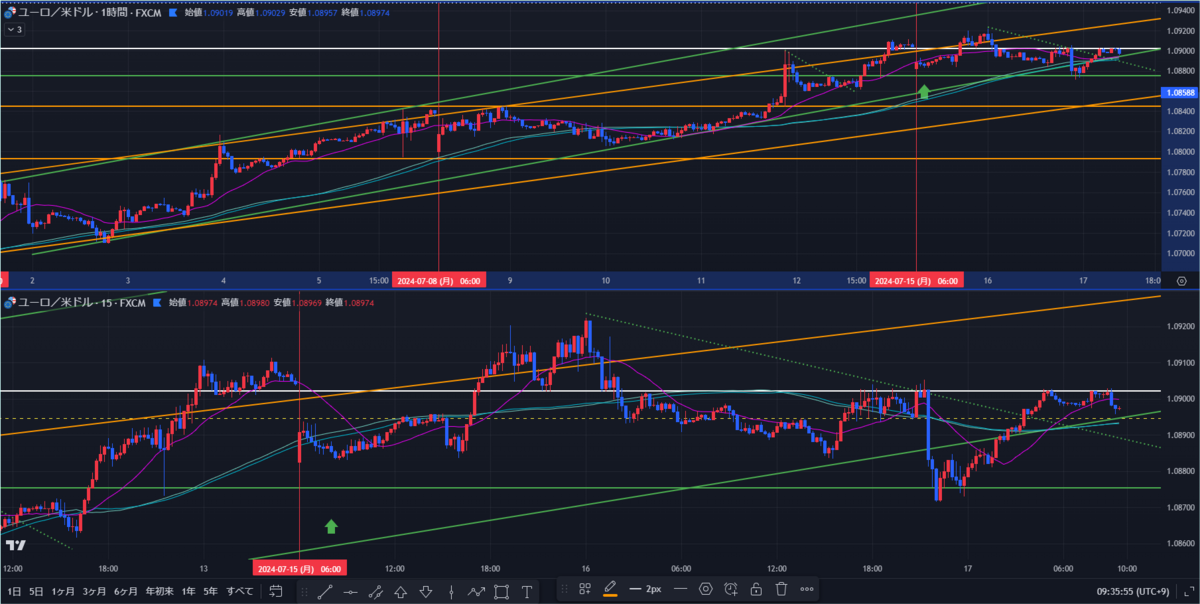The image size is (1200, 604).
Task: Open line color pencil tool
Action: click(610, 589)
